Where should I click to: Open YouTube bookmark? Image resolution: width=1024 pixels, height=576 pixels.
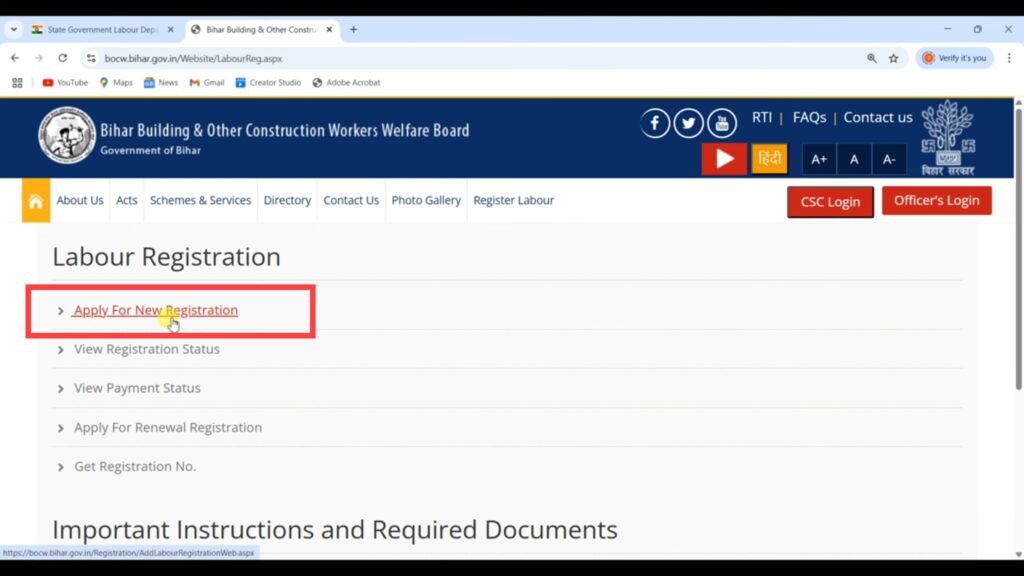(65, 83)
